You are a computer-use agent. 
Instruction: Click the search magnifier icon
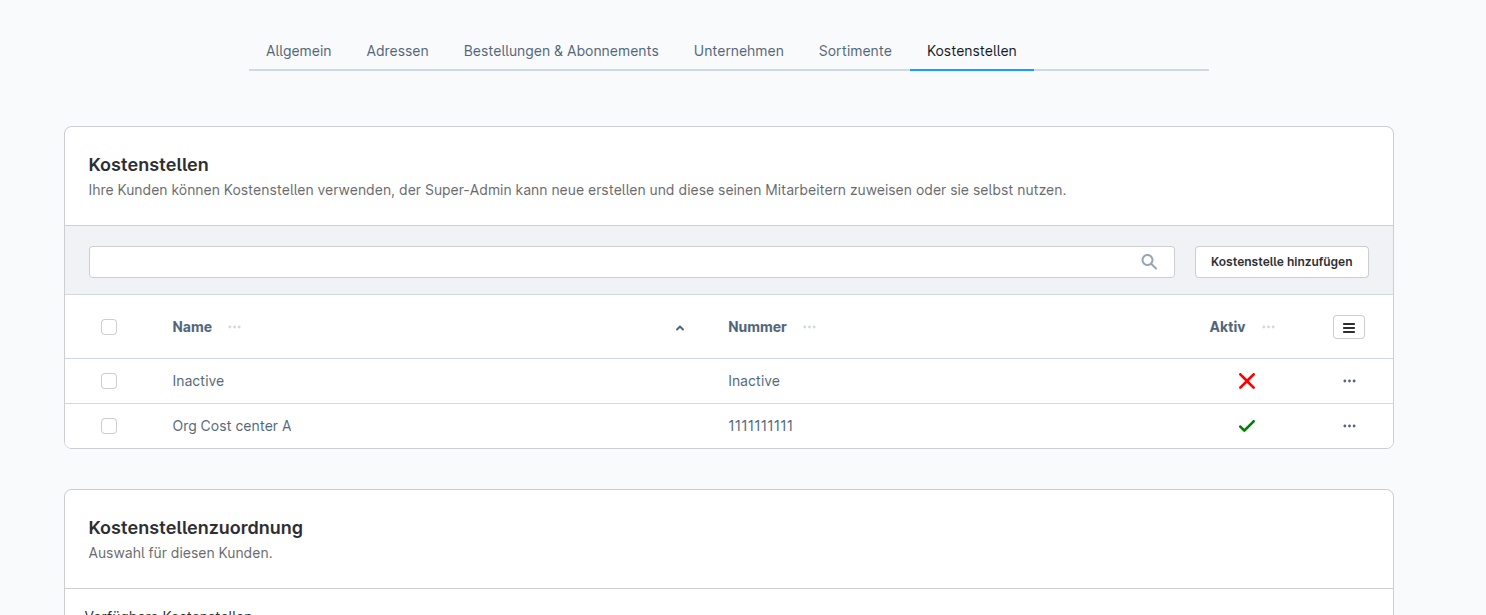coord(1149,262)
